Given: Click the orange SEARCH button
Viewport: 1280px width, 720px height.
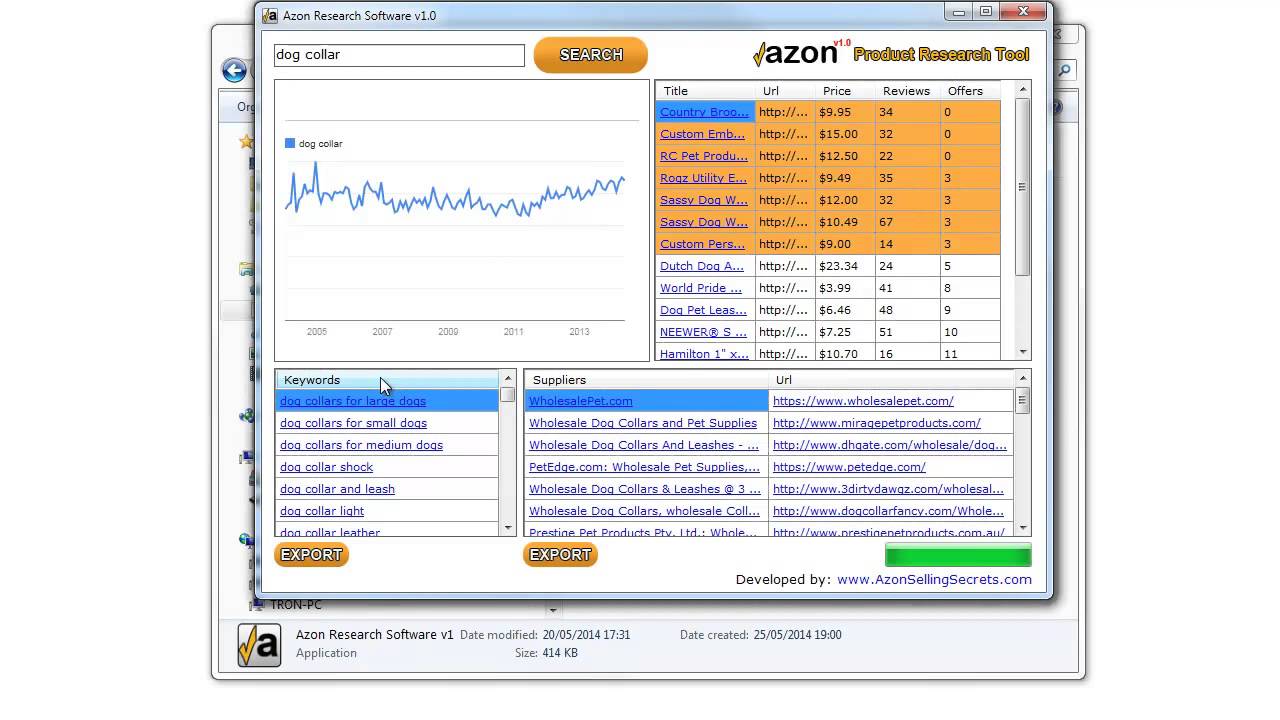Looking at the screenshot, I should [591, 55].
